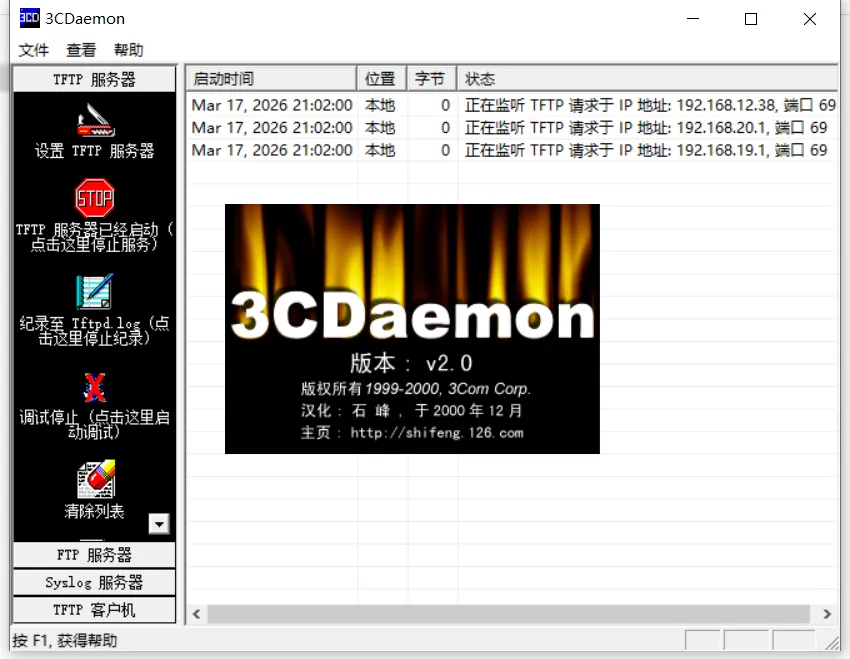
Task: Switch to the FTP 服务器 panel
Action: click(94, 555)
